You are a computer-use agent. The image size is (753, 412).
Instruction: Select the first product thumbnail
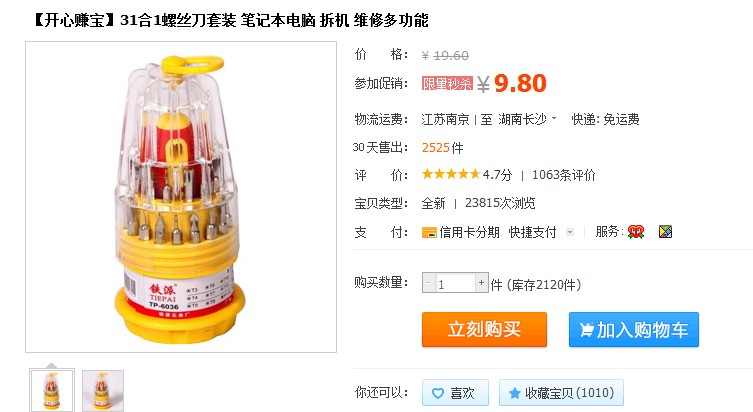(52, 390)
